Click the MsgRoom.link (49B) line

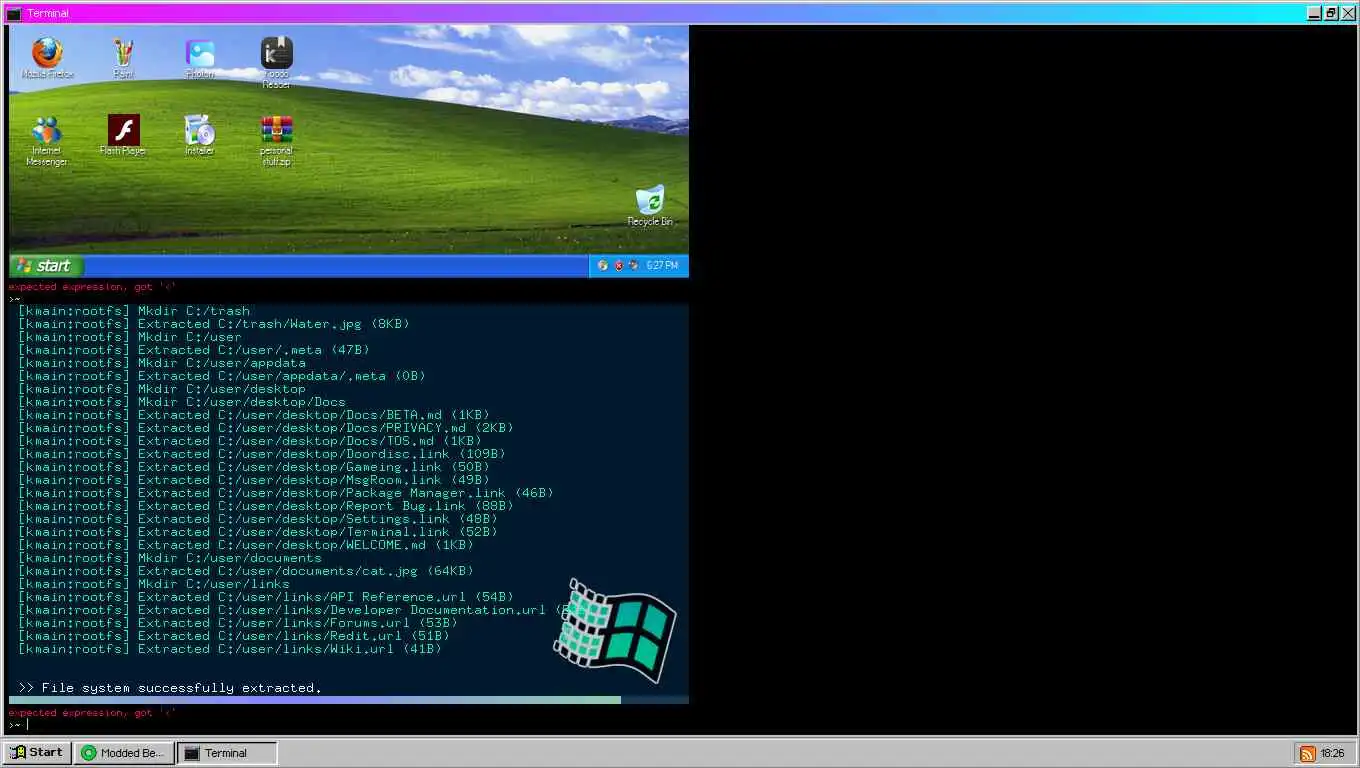click(254, 480)
